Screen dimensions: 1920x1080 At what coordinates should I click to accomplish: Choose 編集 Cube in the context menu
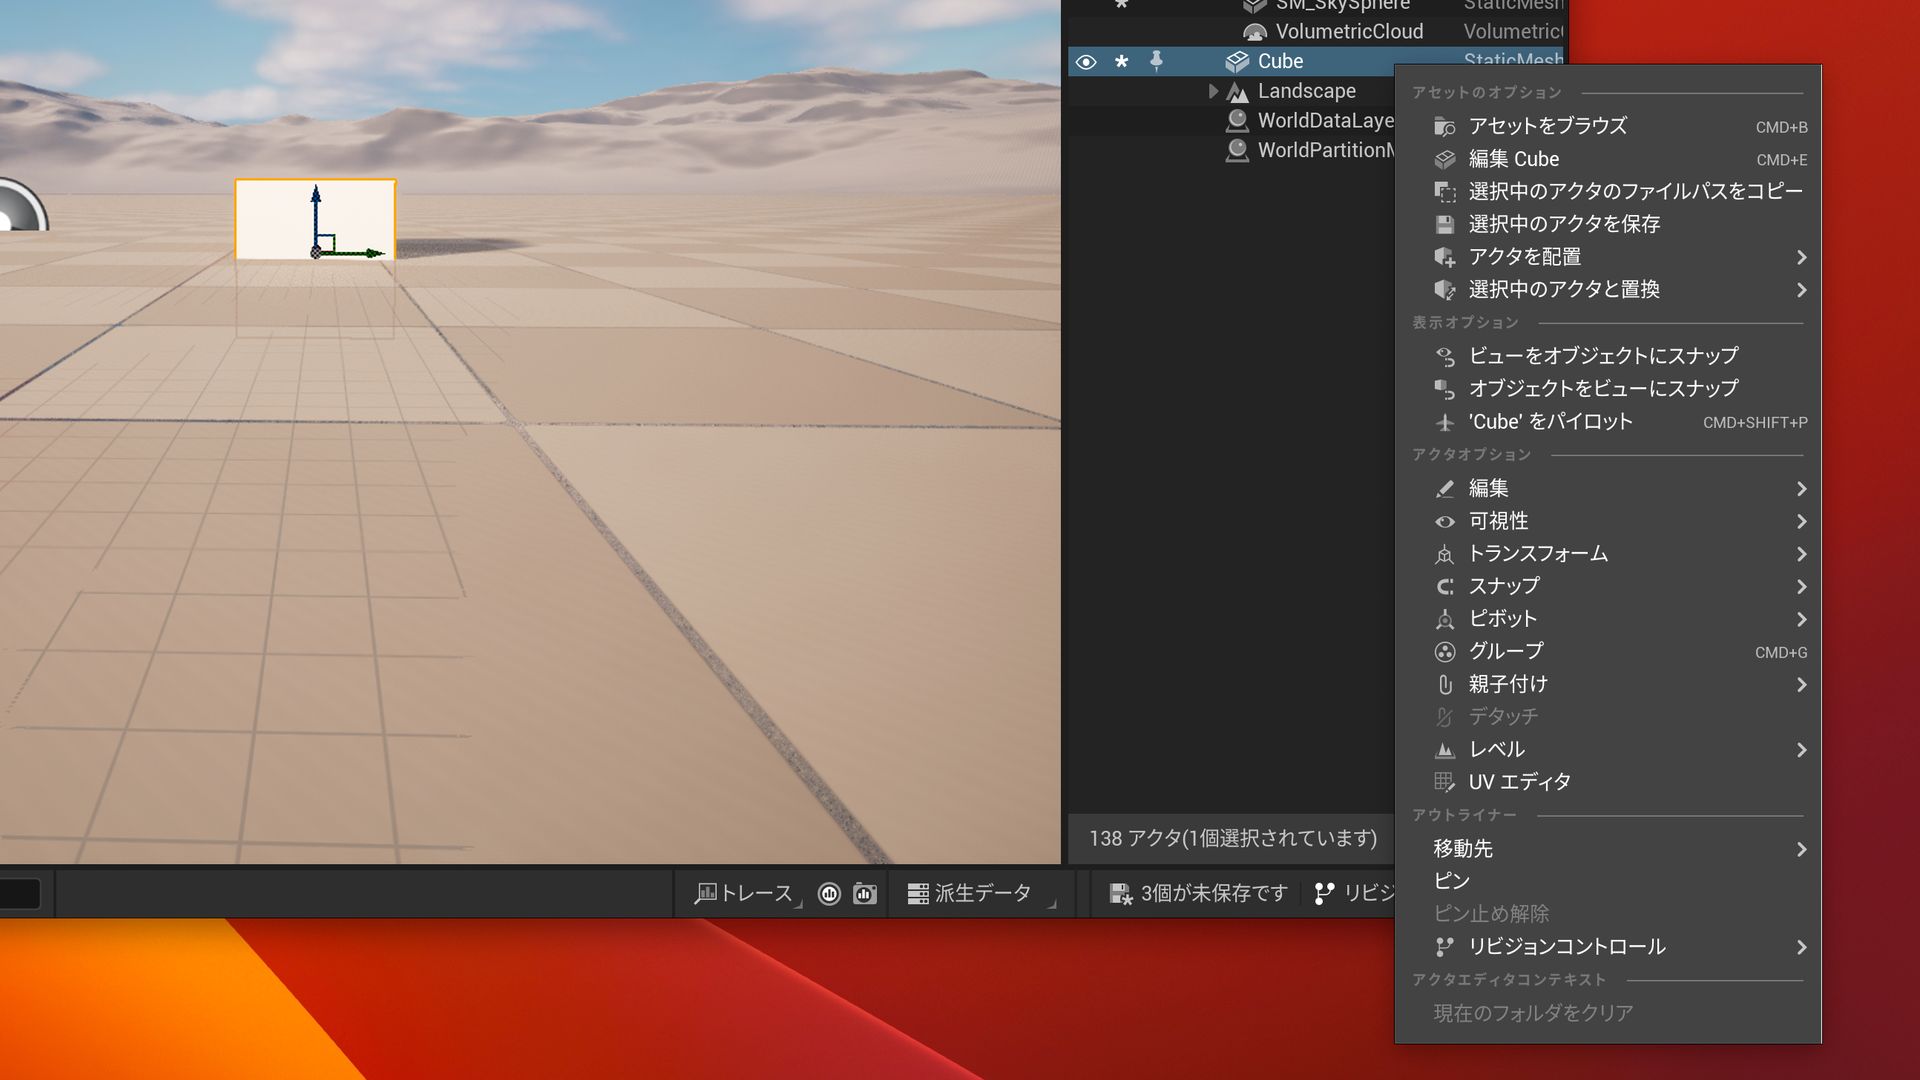point(1512,158)
